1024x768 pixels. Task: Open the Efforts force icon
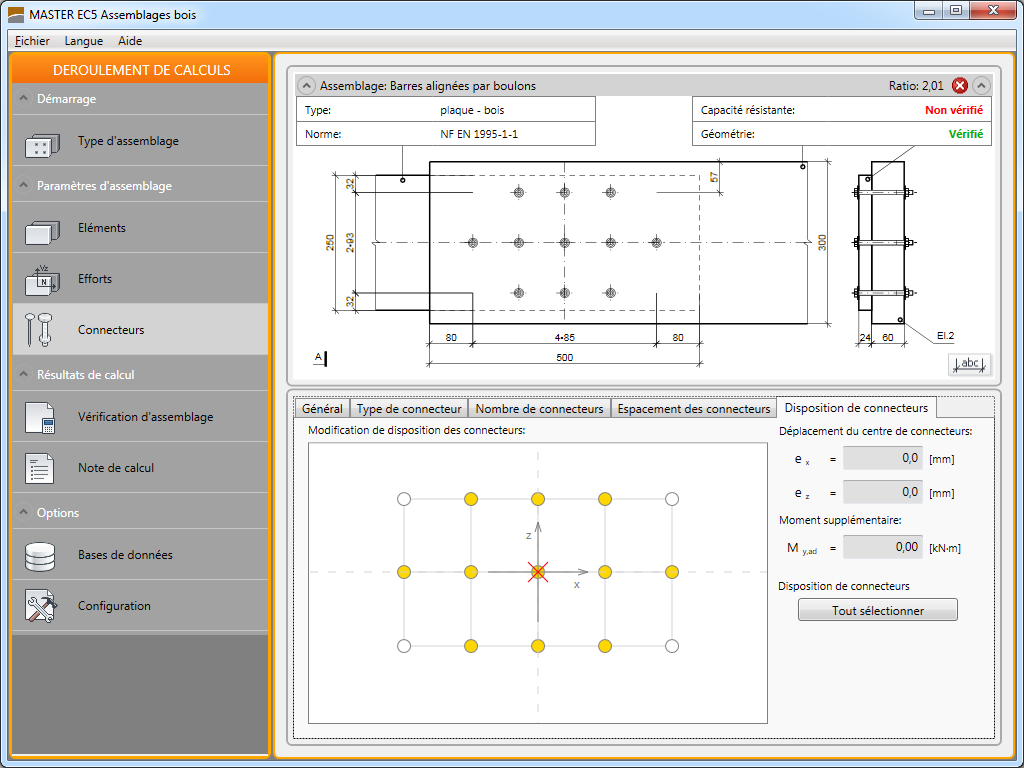tap(41, 281)
